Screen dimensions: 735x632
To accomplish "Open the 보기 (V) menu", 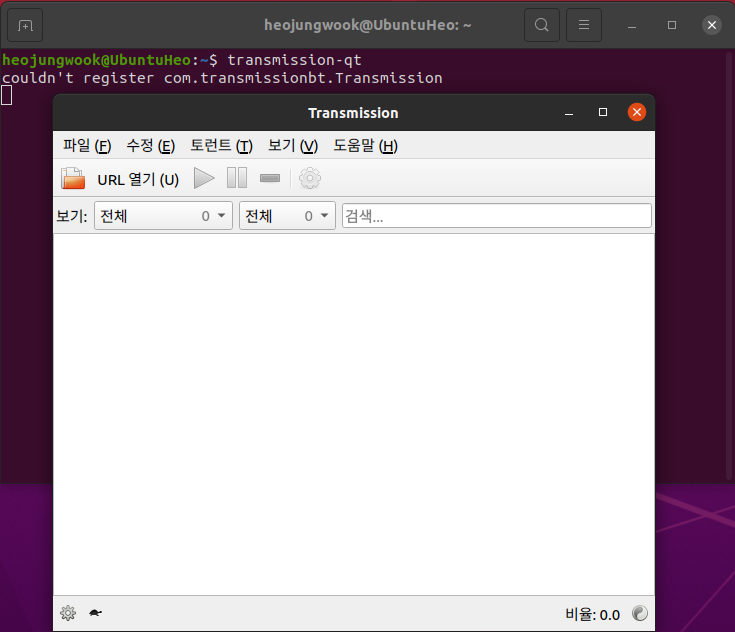I will pyautogui.click(x=292, y=146).
